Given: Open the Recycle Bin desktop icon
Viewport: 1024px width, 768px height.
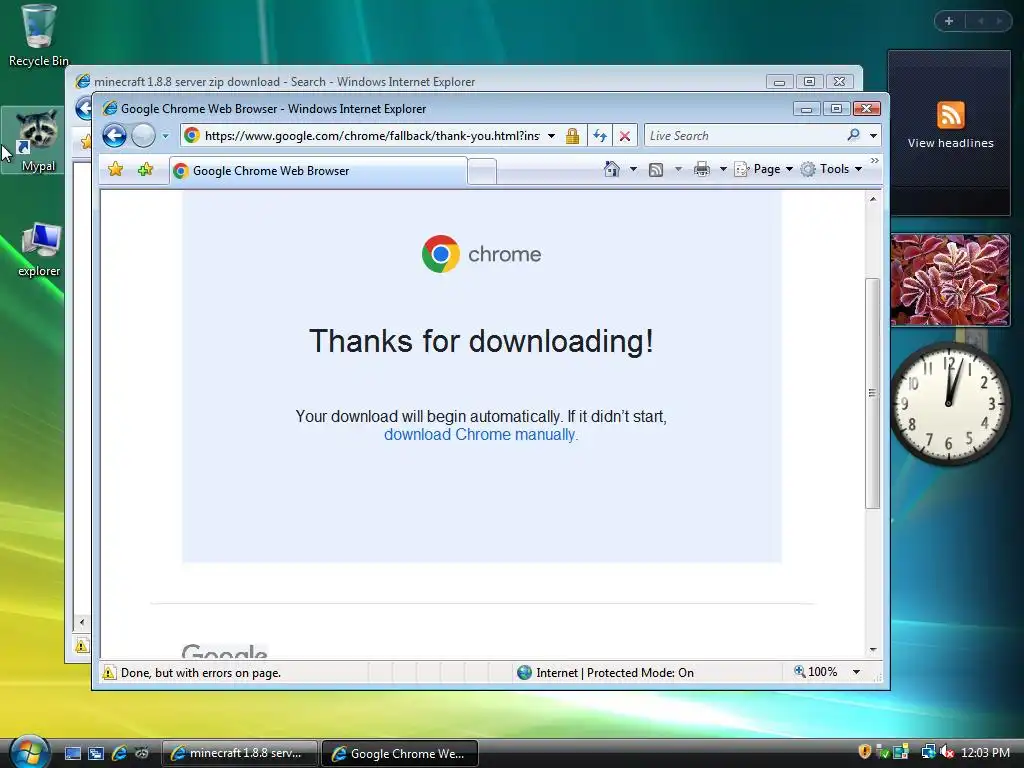Looking at the screenshot, I should (x=39, y=36).
